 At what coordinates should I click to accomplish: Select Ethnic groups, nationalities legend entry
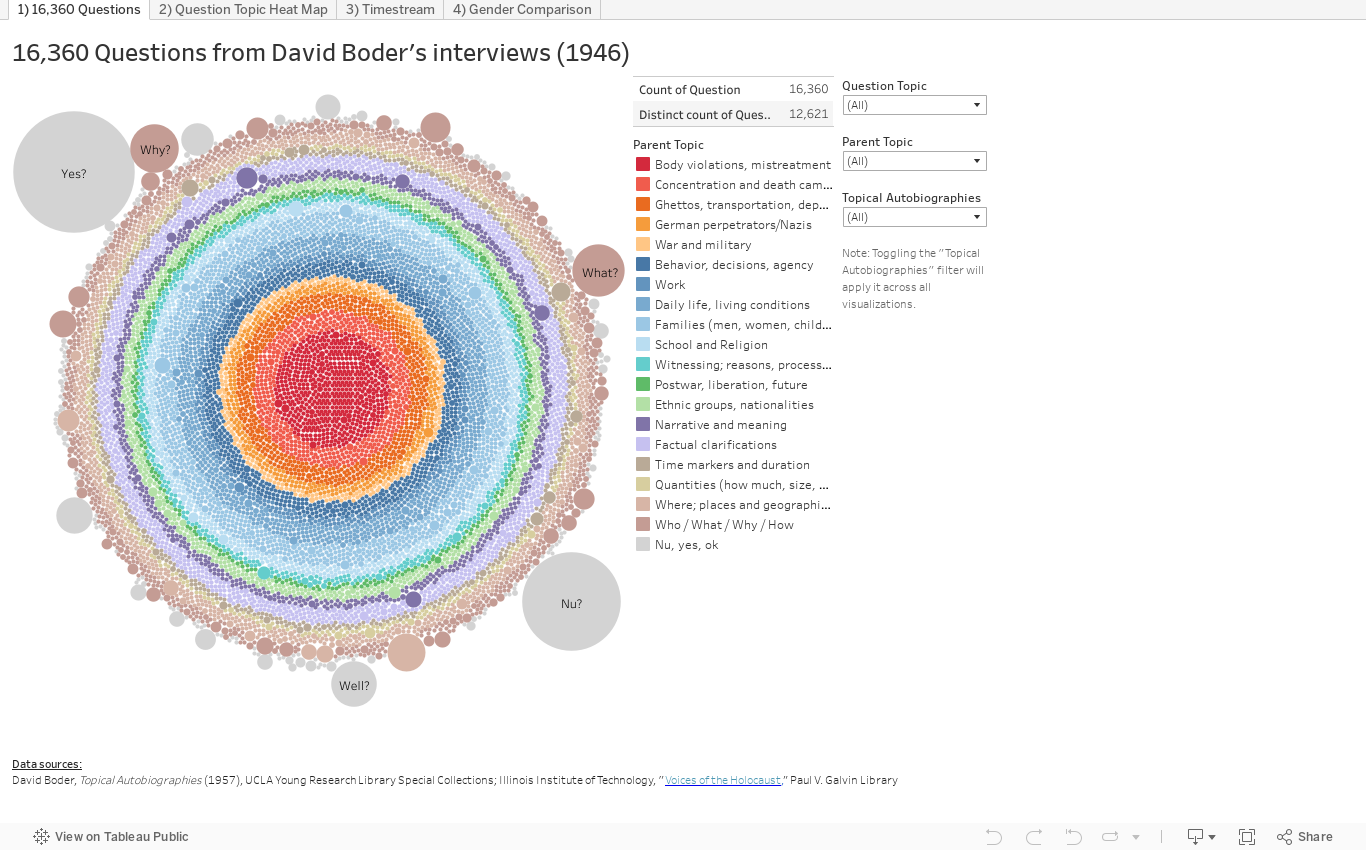(x=733, y=404)
